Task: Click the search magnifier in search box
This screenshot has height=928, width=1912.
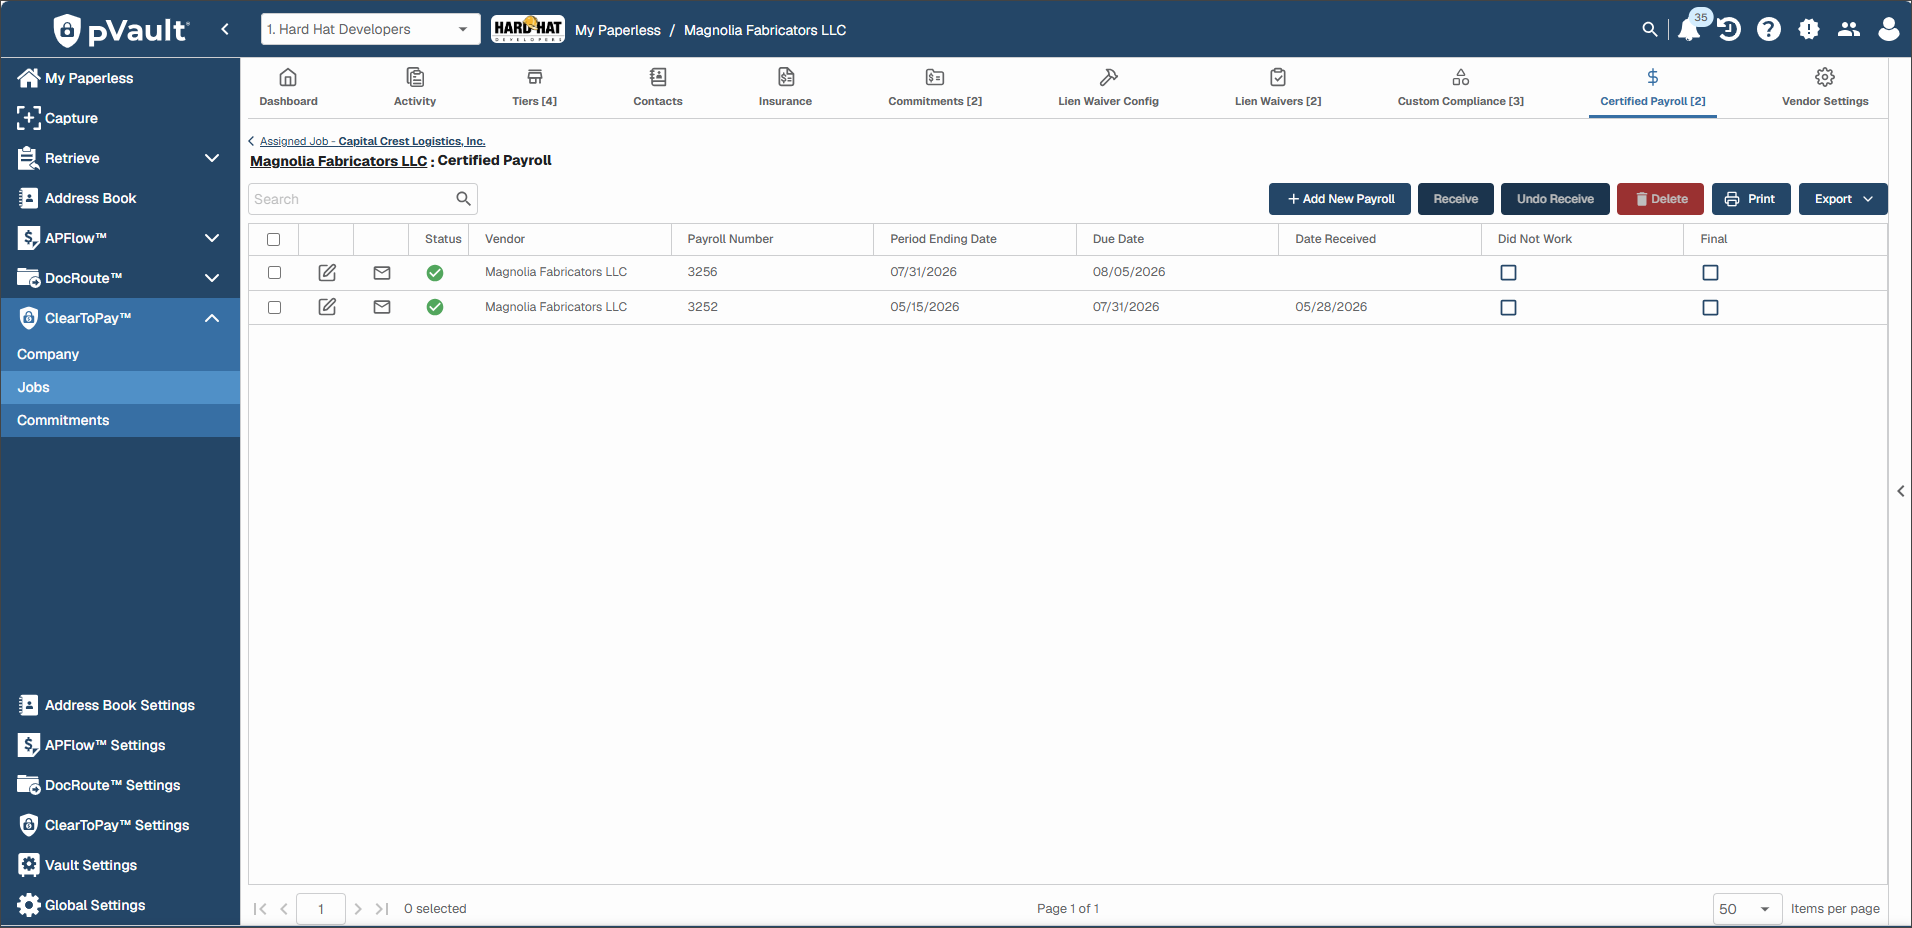Action: pos(463,199)
